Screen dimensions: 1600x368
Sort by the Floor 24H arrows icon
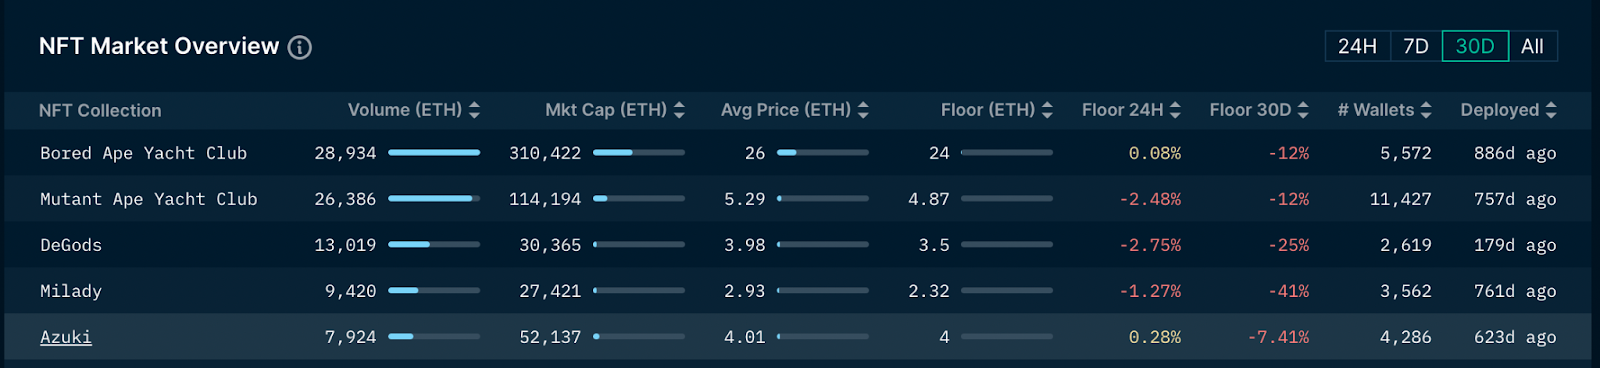click(x=1175, y=110)
